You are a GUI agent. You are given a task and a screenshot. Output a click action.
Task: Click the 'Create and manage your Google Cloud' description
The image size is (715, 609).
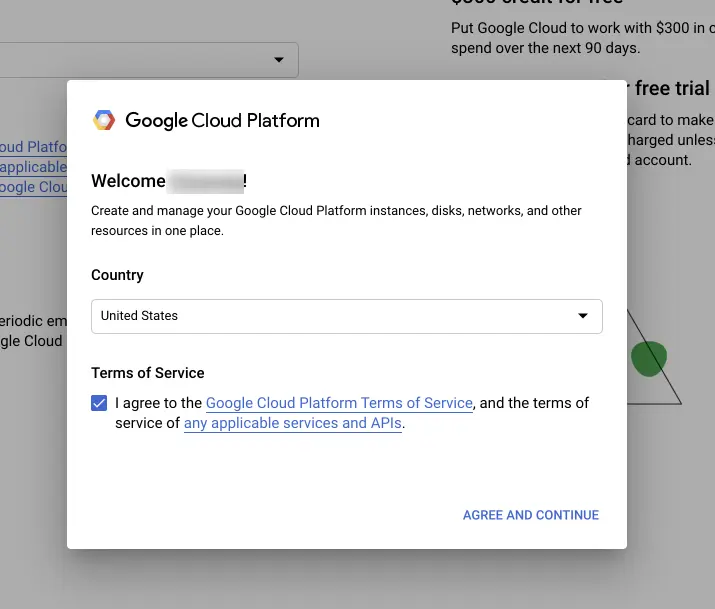coord(336,221)
